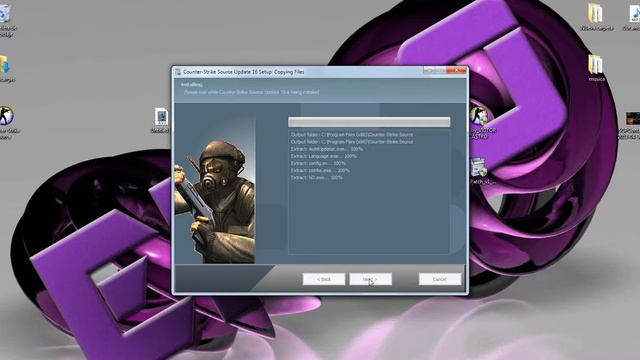
Task: Click the installation progress bar
Action: (x=369, y=122)
